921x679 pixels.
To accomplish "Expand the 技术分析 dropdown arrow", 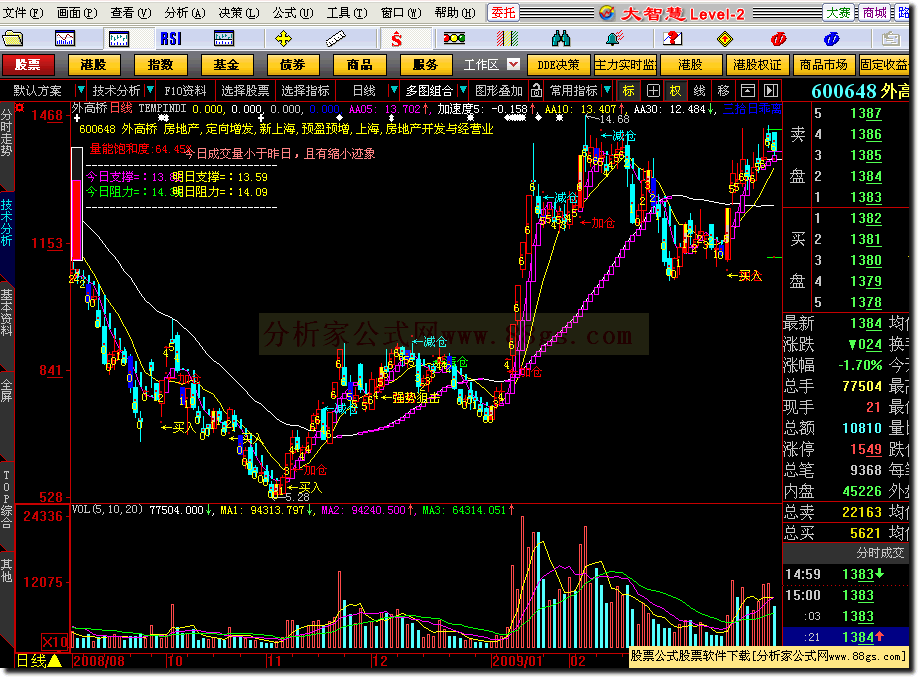I will click(x=150, y=90).
